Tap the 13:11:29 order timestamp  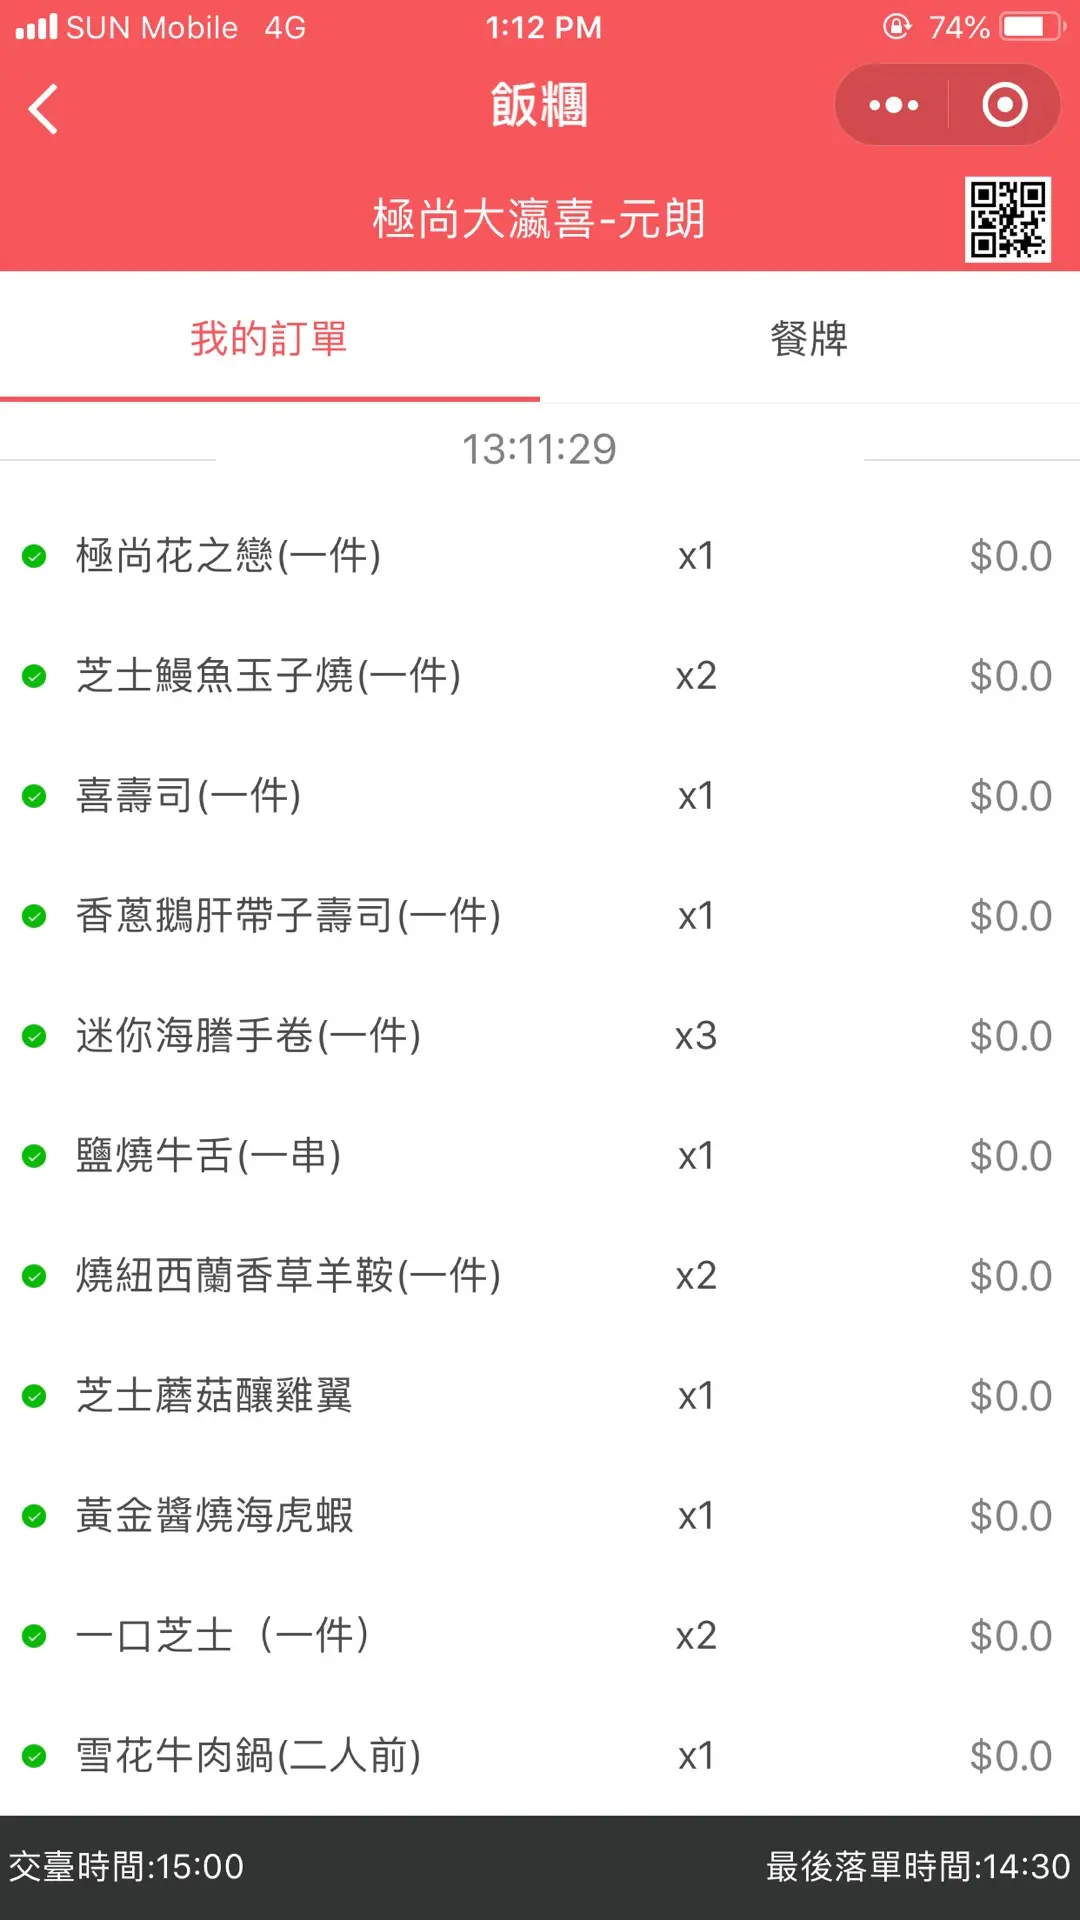click(x=539, y=449)
